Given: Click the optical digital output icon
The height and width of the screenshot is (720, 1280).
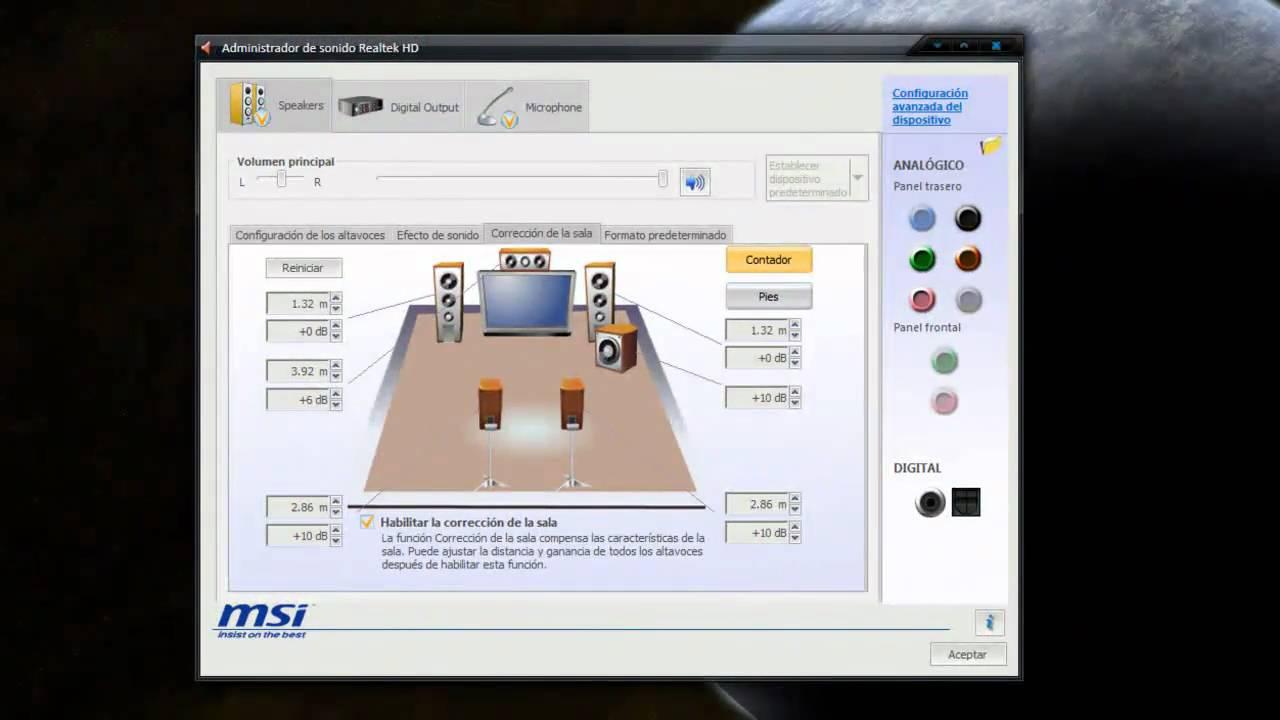Looking at the screenshot, I should (x=929, y=503).
